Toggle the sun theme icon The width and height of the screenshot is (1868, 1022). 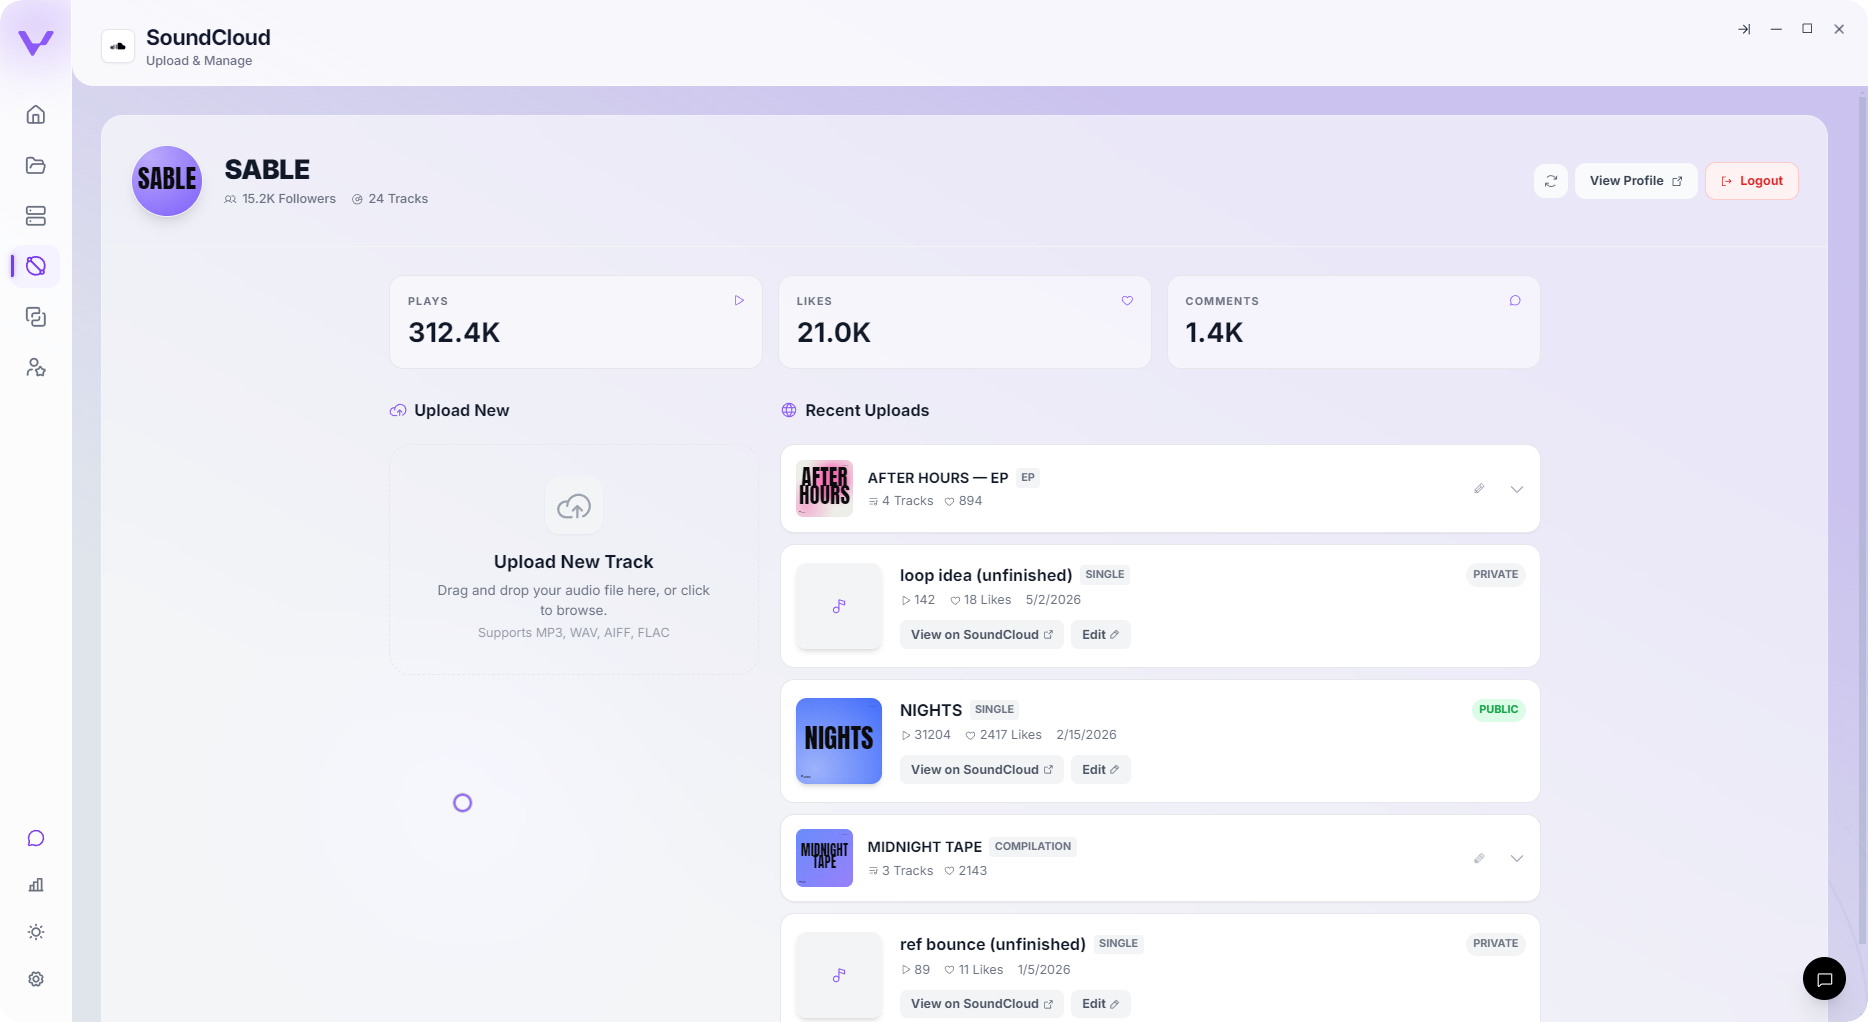[x=36, y=932]
